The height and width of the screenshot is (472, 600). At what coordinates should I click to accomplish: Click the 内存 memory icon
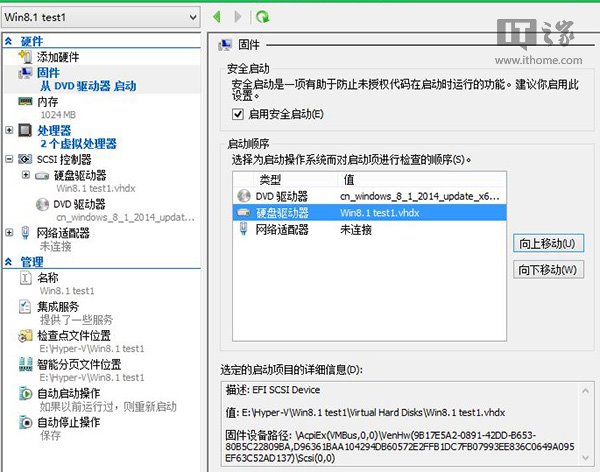25,101
